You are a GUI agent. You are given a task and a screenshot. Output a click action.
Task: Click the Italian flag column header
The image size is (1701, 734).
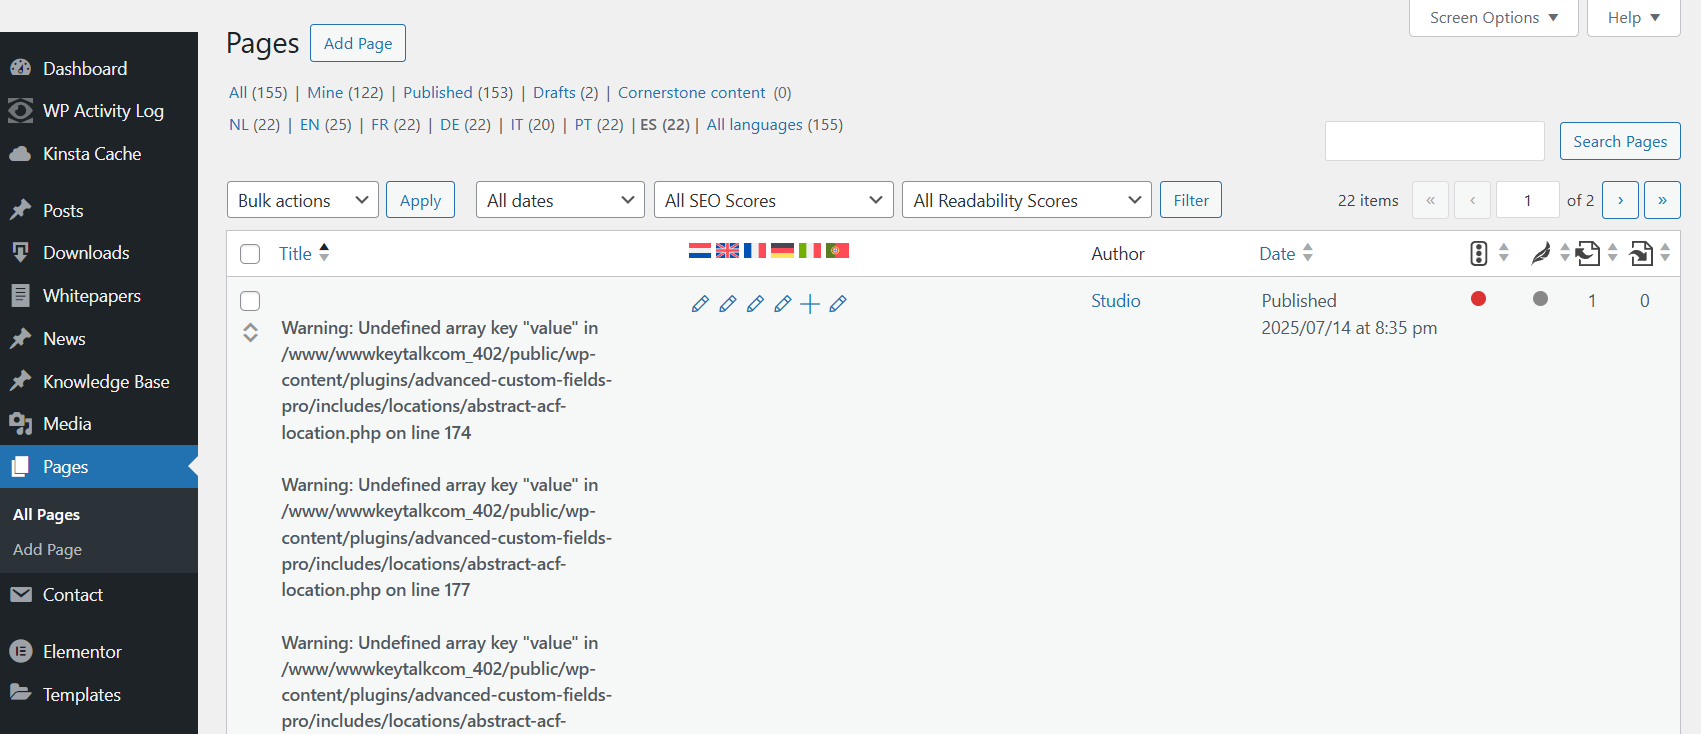[810, 250]
